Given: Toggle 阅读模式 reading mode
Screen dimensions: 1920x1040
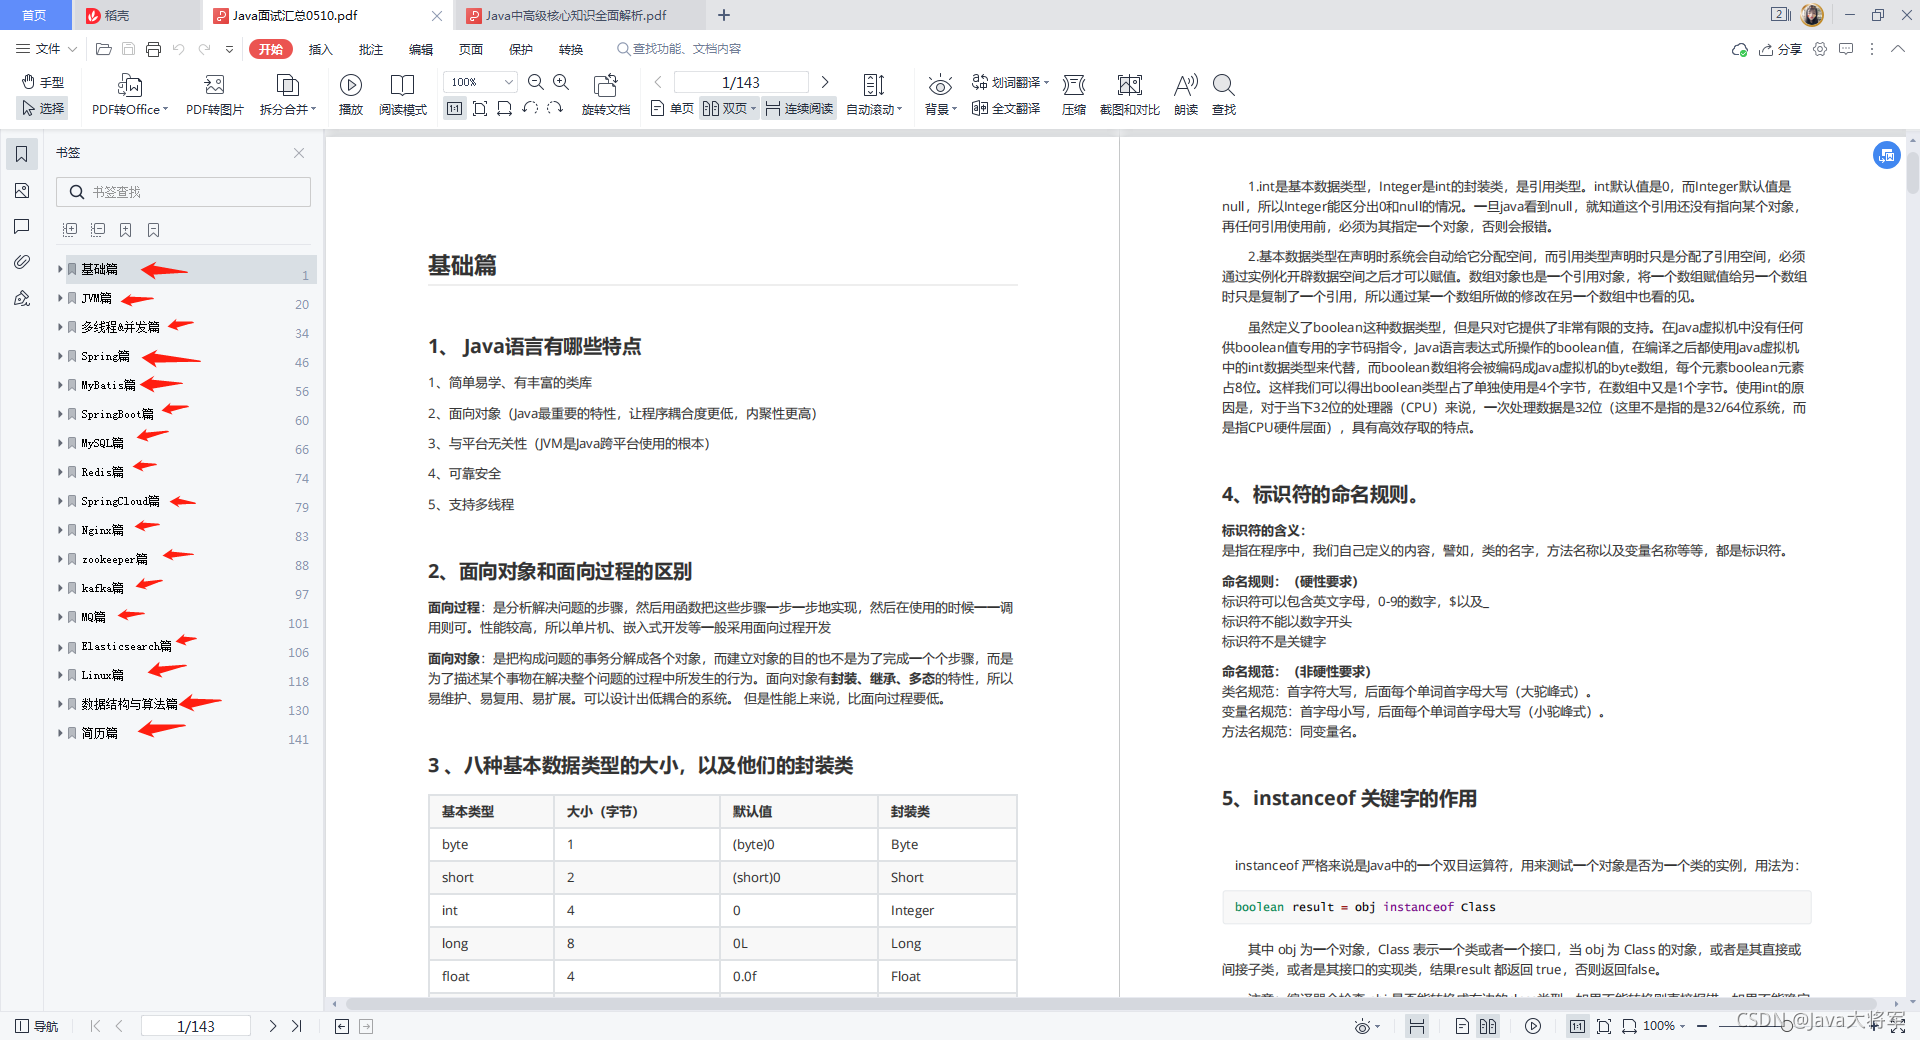Looking at the screenshot, I should 403,95.
